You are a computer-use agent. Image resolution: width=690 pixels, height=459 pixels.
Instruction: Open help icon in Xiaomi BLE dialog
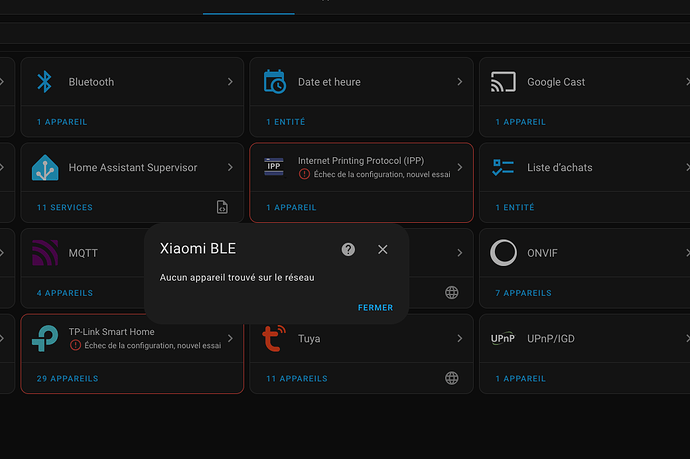[x=348, y=249]
